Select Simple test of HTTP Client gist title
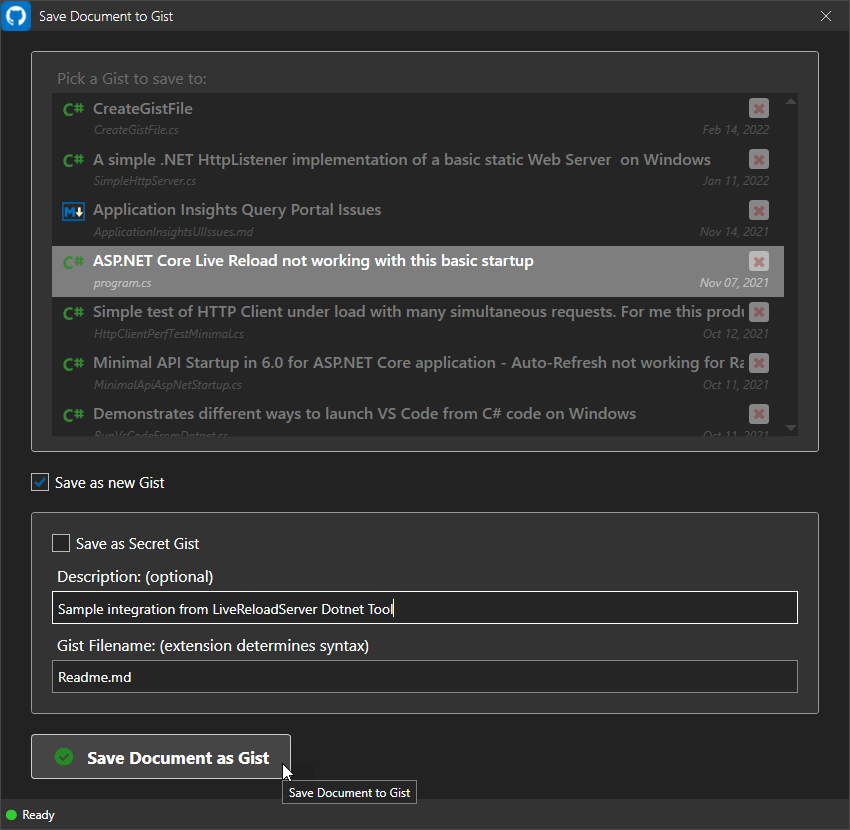Screen dimensions: 850x830 (418, 312)
